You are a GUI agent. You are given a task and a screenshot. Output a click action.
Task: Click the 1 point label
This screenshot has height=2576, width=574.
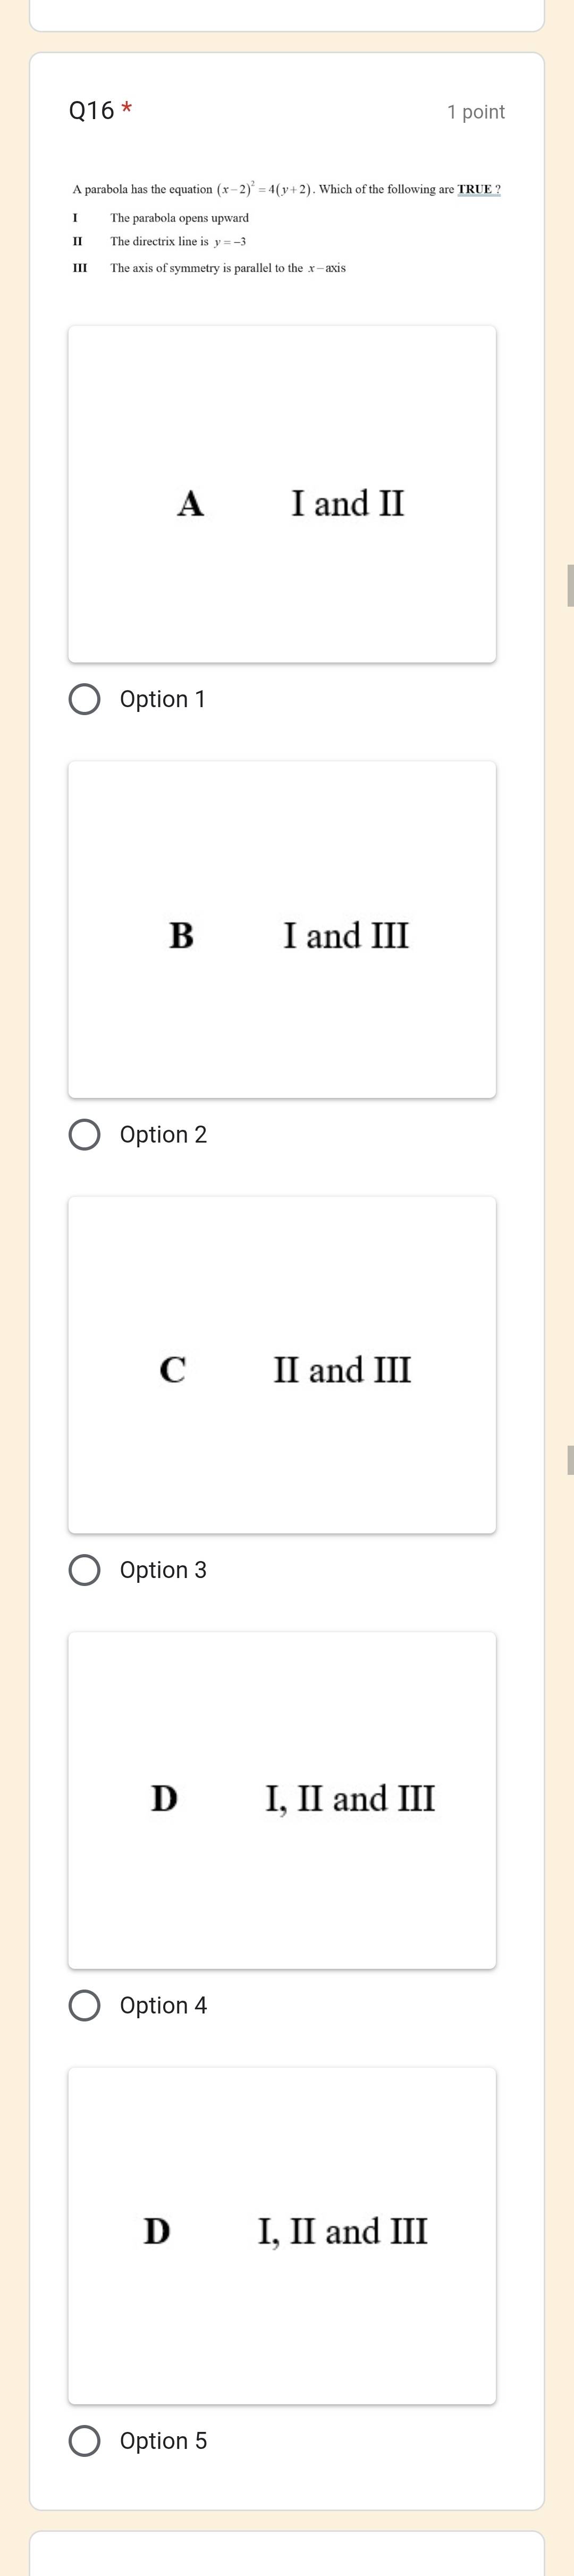point(476,112)
